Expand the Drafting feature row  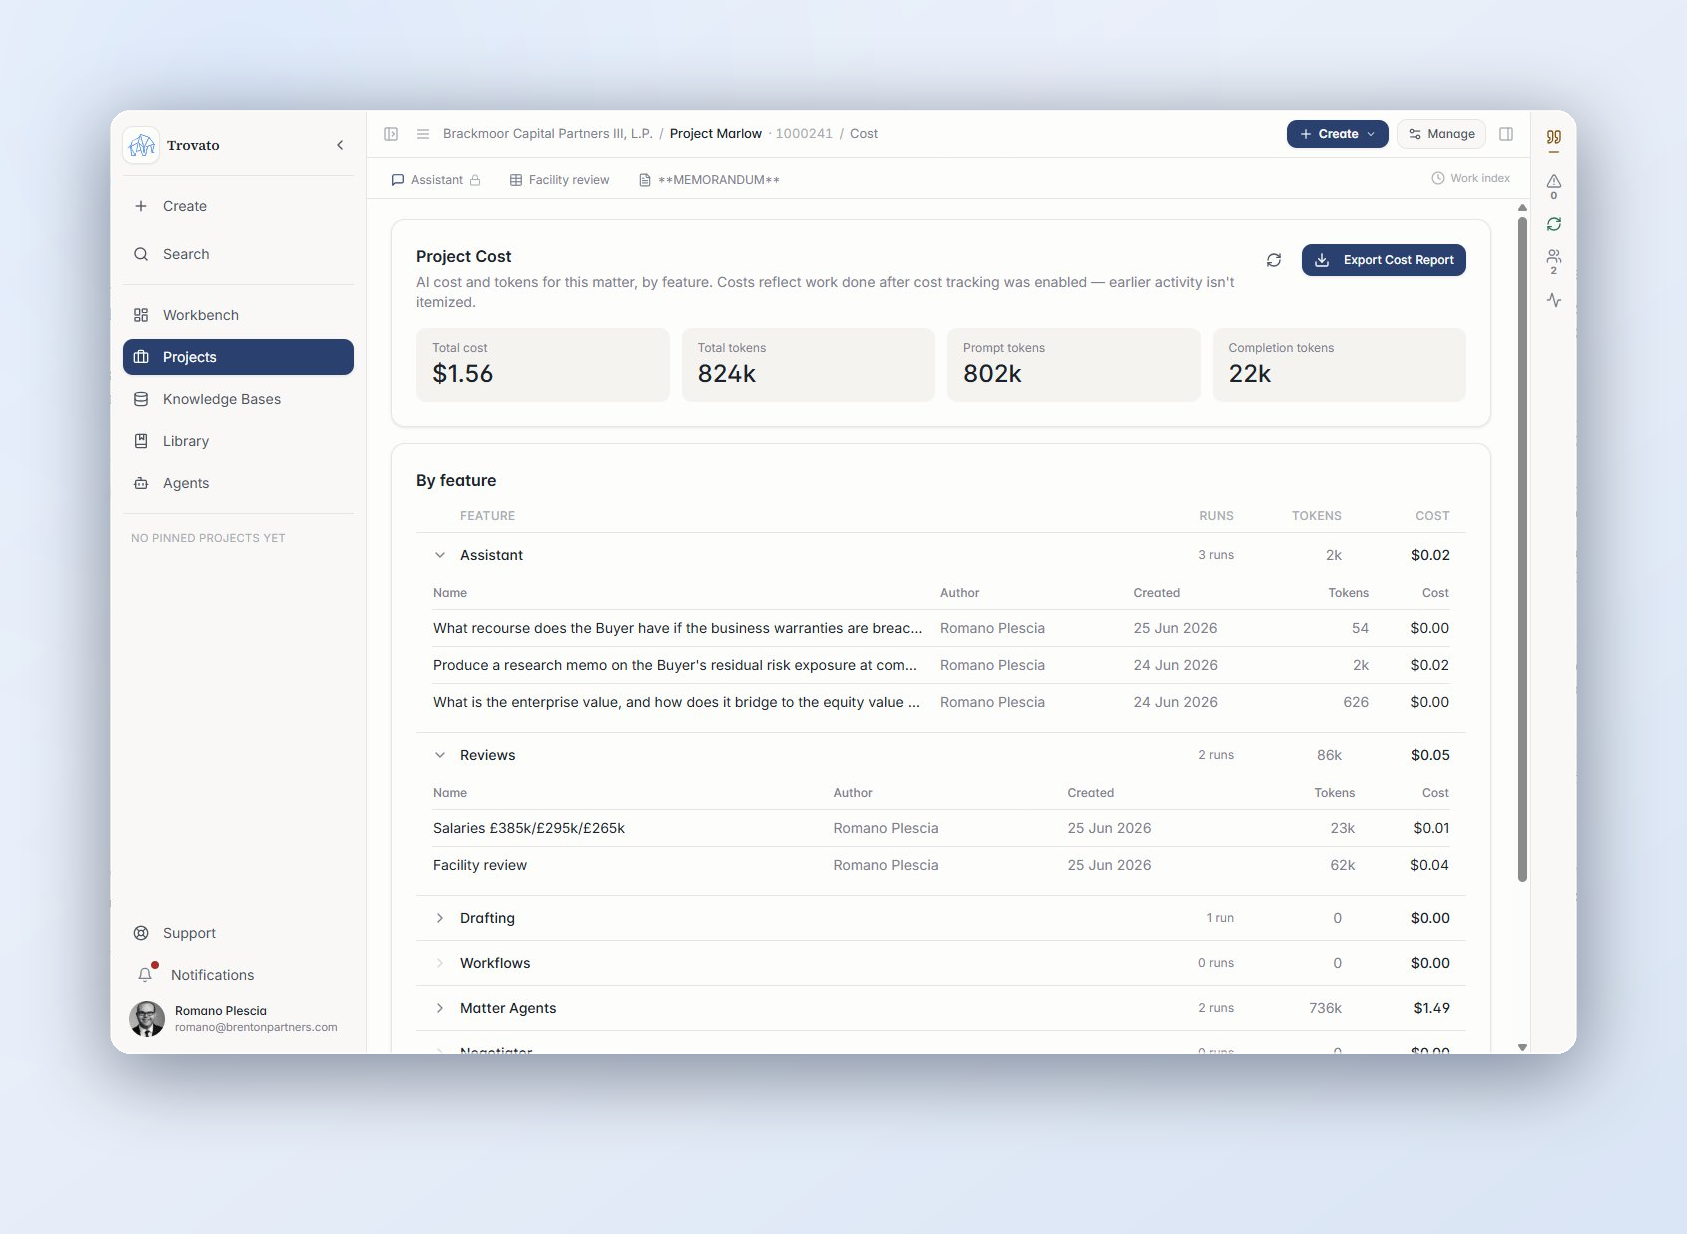(440, 918)
